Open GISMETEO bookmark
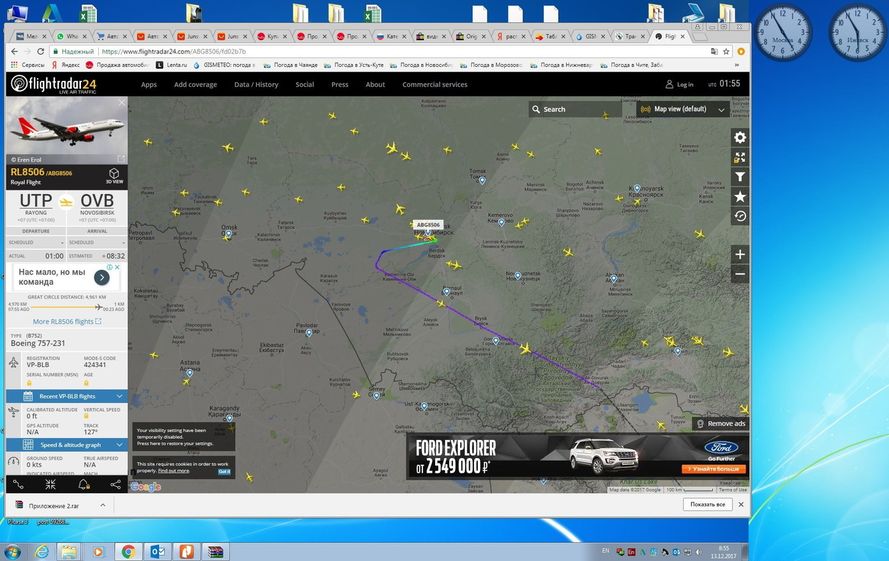 [x=223, y=65]
